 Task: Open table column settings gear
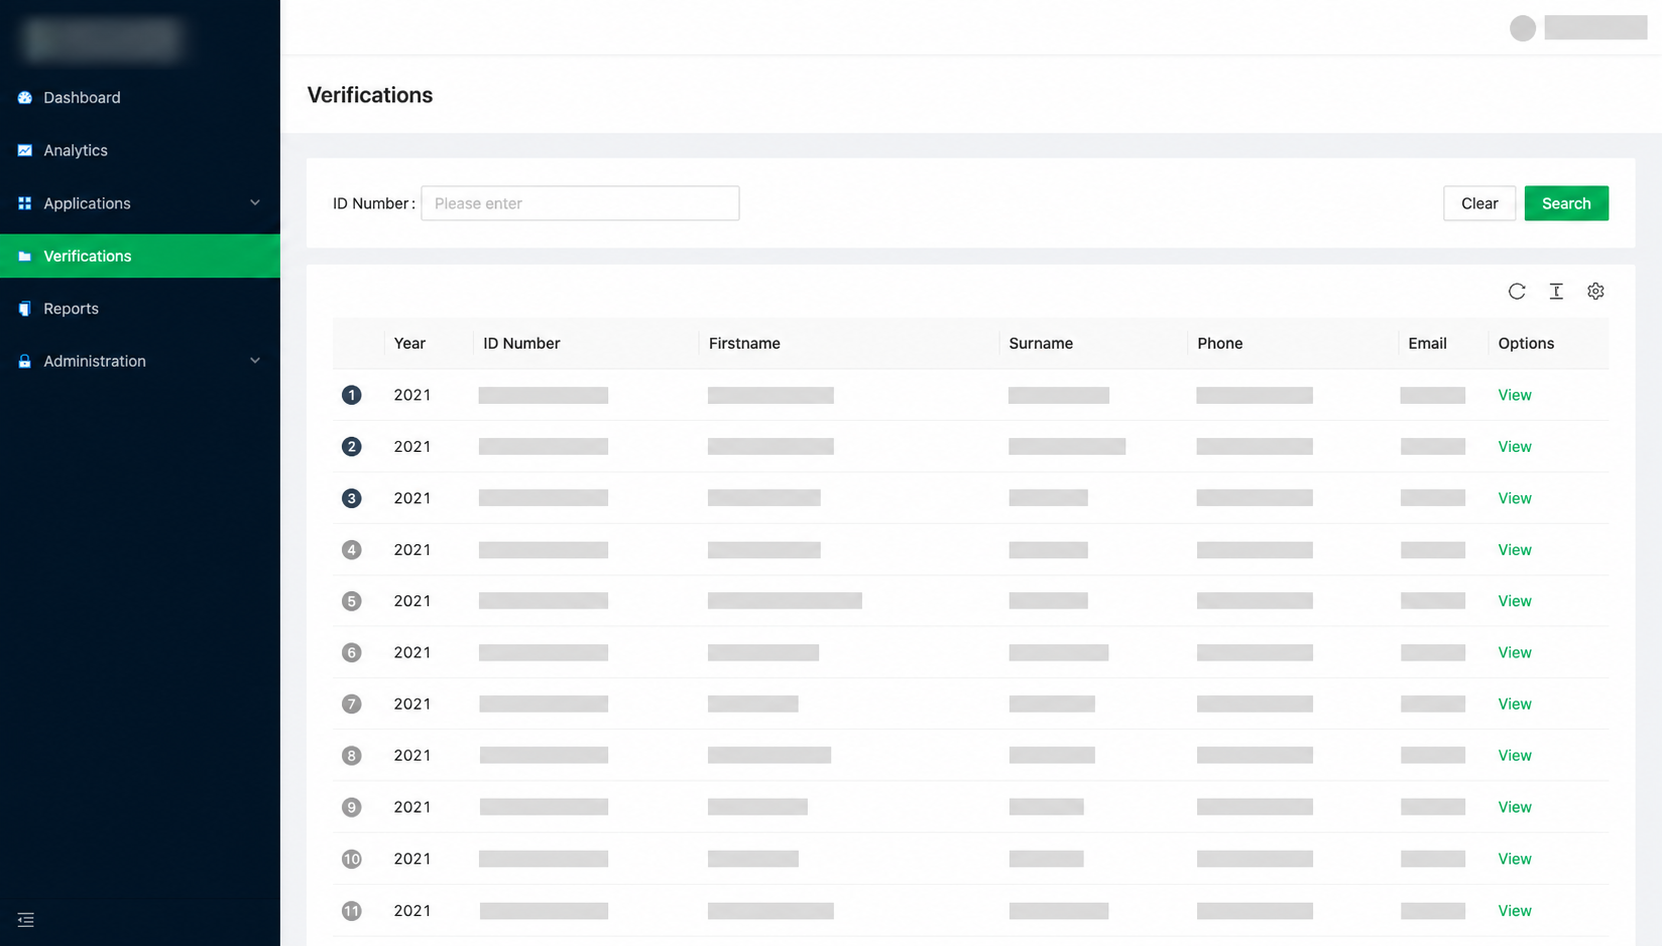(1596, 291)
